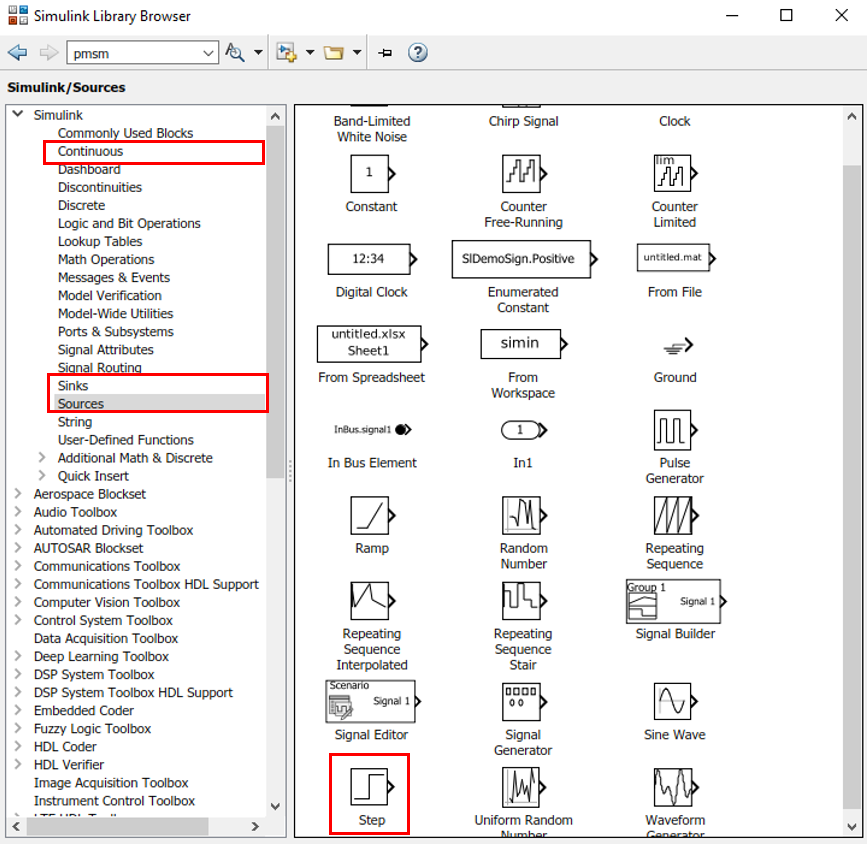The width and height of the screenshot is (867, 844).
Task: Click the search (binoculars) icon
Action: tap(234, 53)
